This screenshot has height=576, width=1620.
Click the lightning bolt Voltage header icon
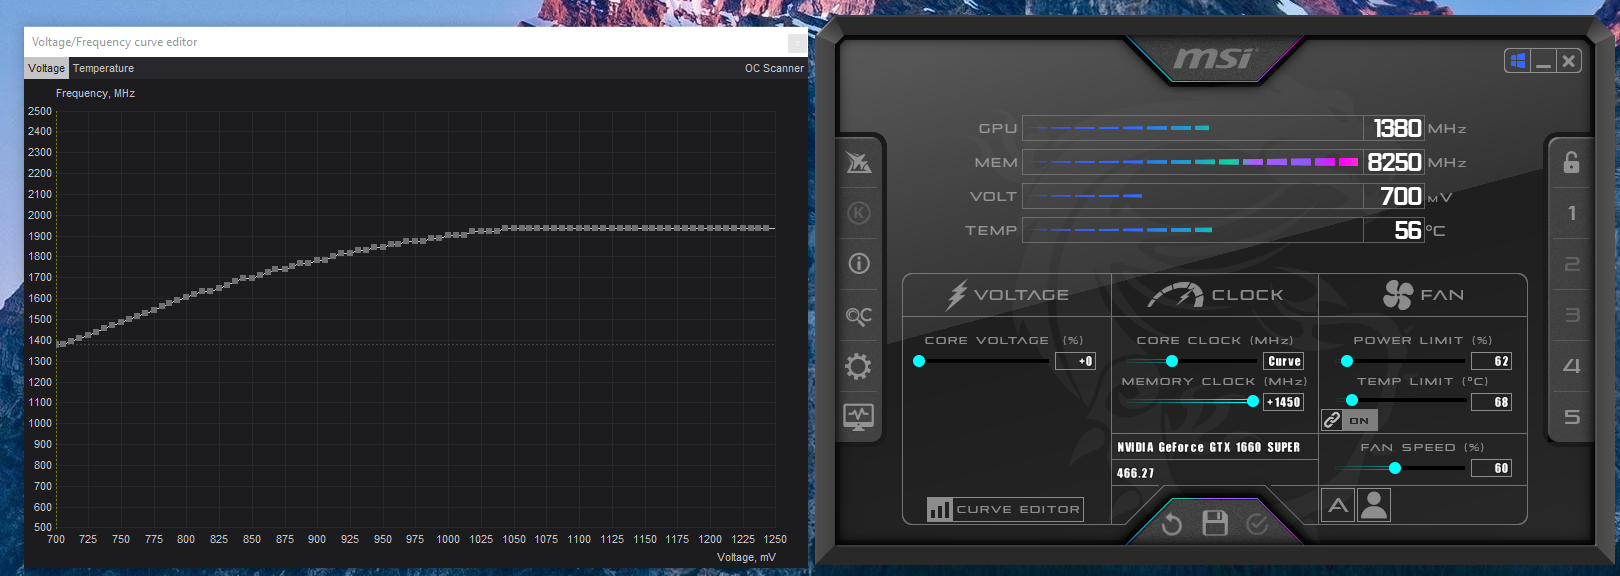[957, 295]
